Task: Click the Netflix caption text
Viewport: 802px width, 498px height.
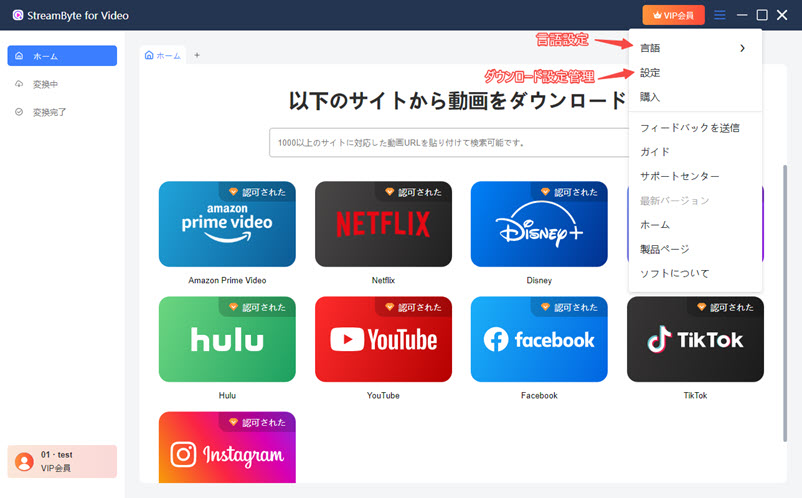Action: 383,280
